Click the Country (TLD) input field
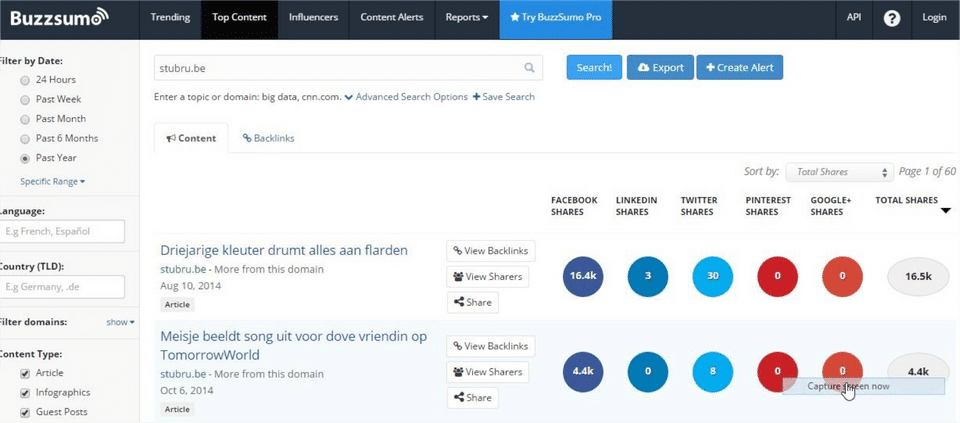 [x=61, y=286]
